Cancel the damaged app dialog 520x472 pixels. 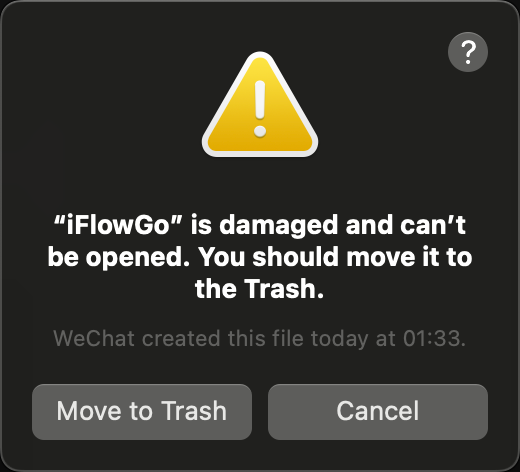tap(378, 412)
